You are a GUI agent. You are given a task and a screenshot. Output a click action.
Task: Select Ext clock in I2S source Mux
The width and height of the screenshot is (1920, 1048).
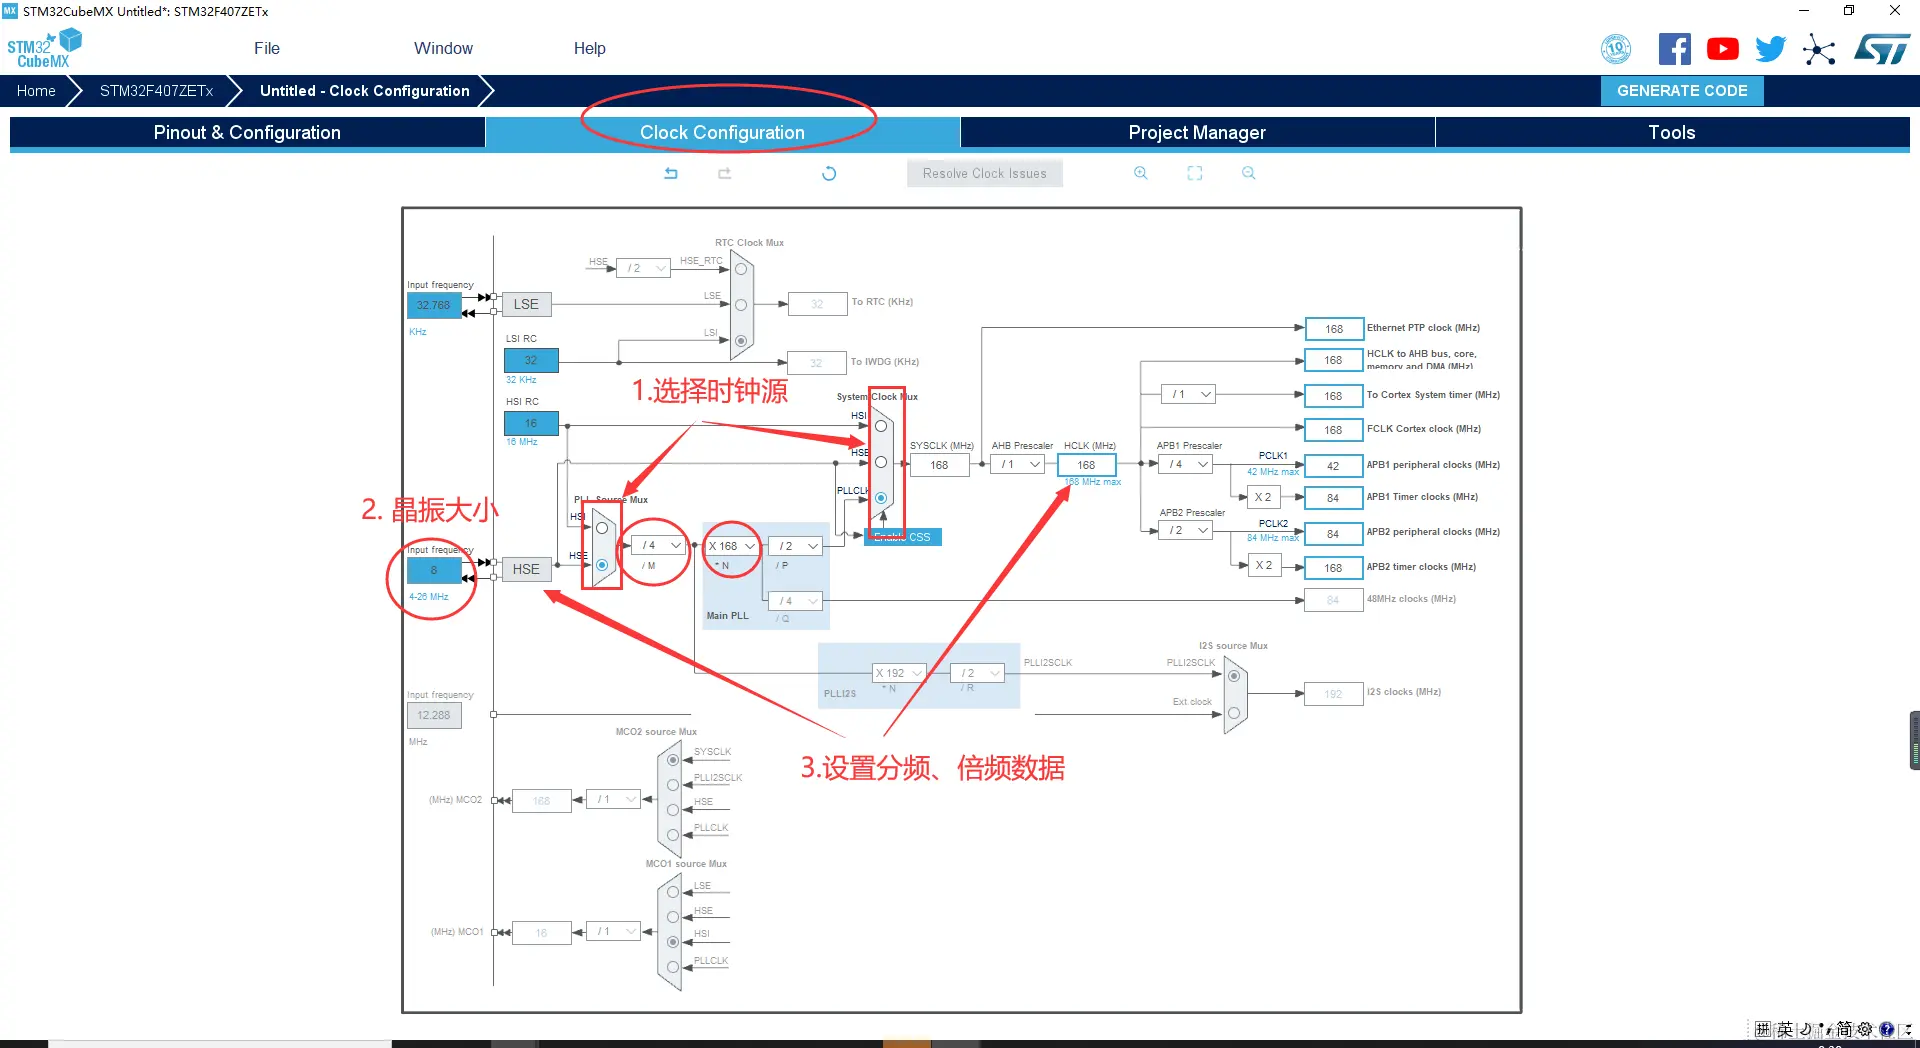pyautogui.click(x=1234, y=713)
